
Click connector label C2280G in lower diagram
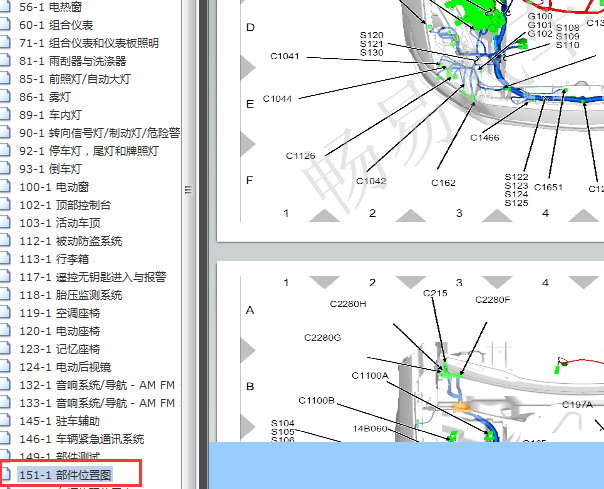coord(323,338)
